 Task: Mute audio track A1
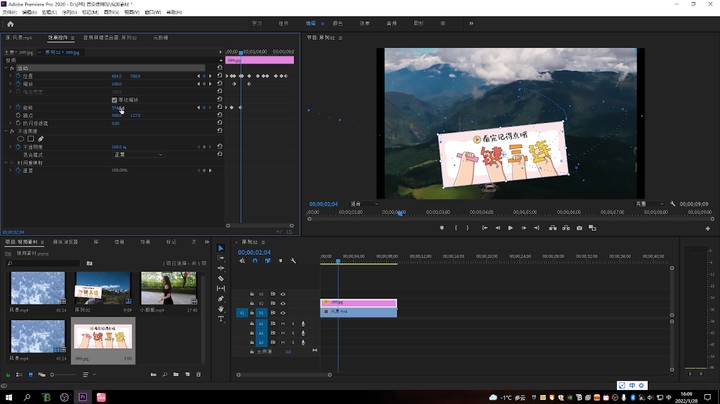click(x=283, y=324)
